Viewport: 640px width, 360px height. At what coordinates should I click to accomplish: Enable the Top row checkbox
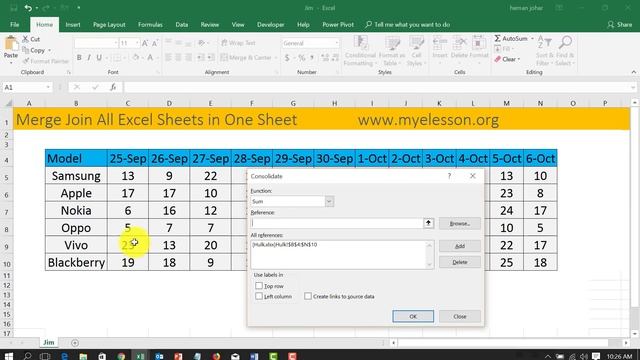pyautogui.click(x=259, y=286)
